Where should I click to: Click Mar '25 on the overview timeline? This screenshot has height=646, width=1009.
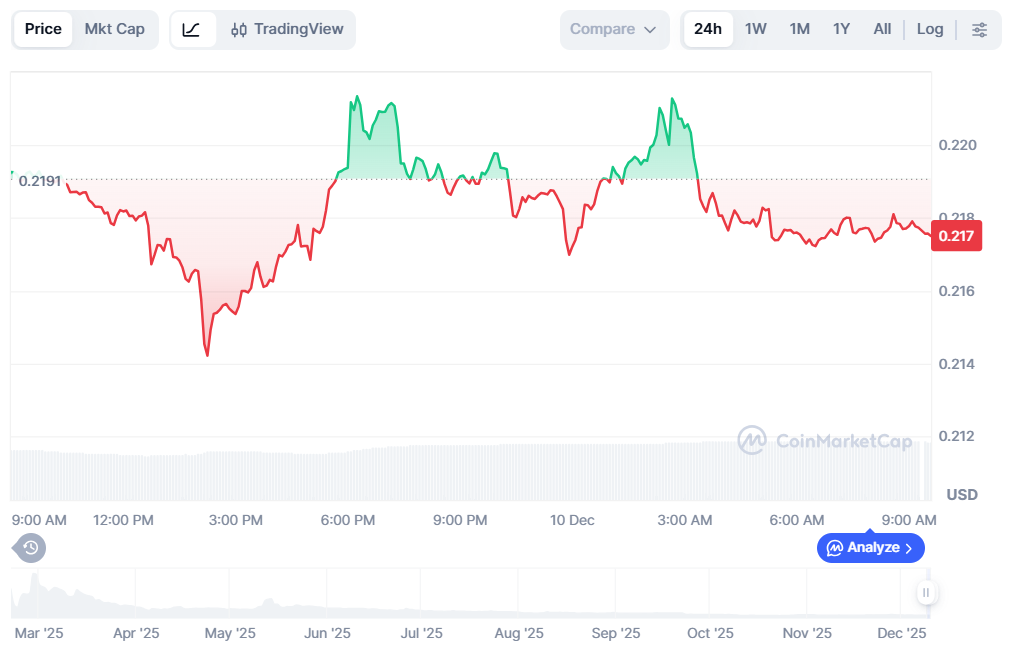(x=39, y=633)
